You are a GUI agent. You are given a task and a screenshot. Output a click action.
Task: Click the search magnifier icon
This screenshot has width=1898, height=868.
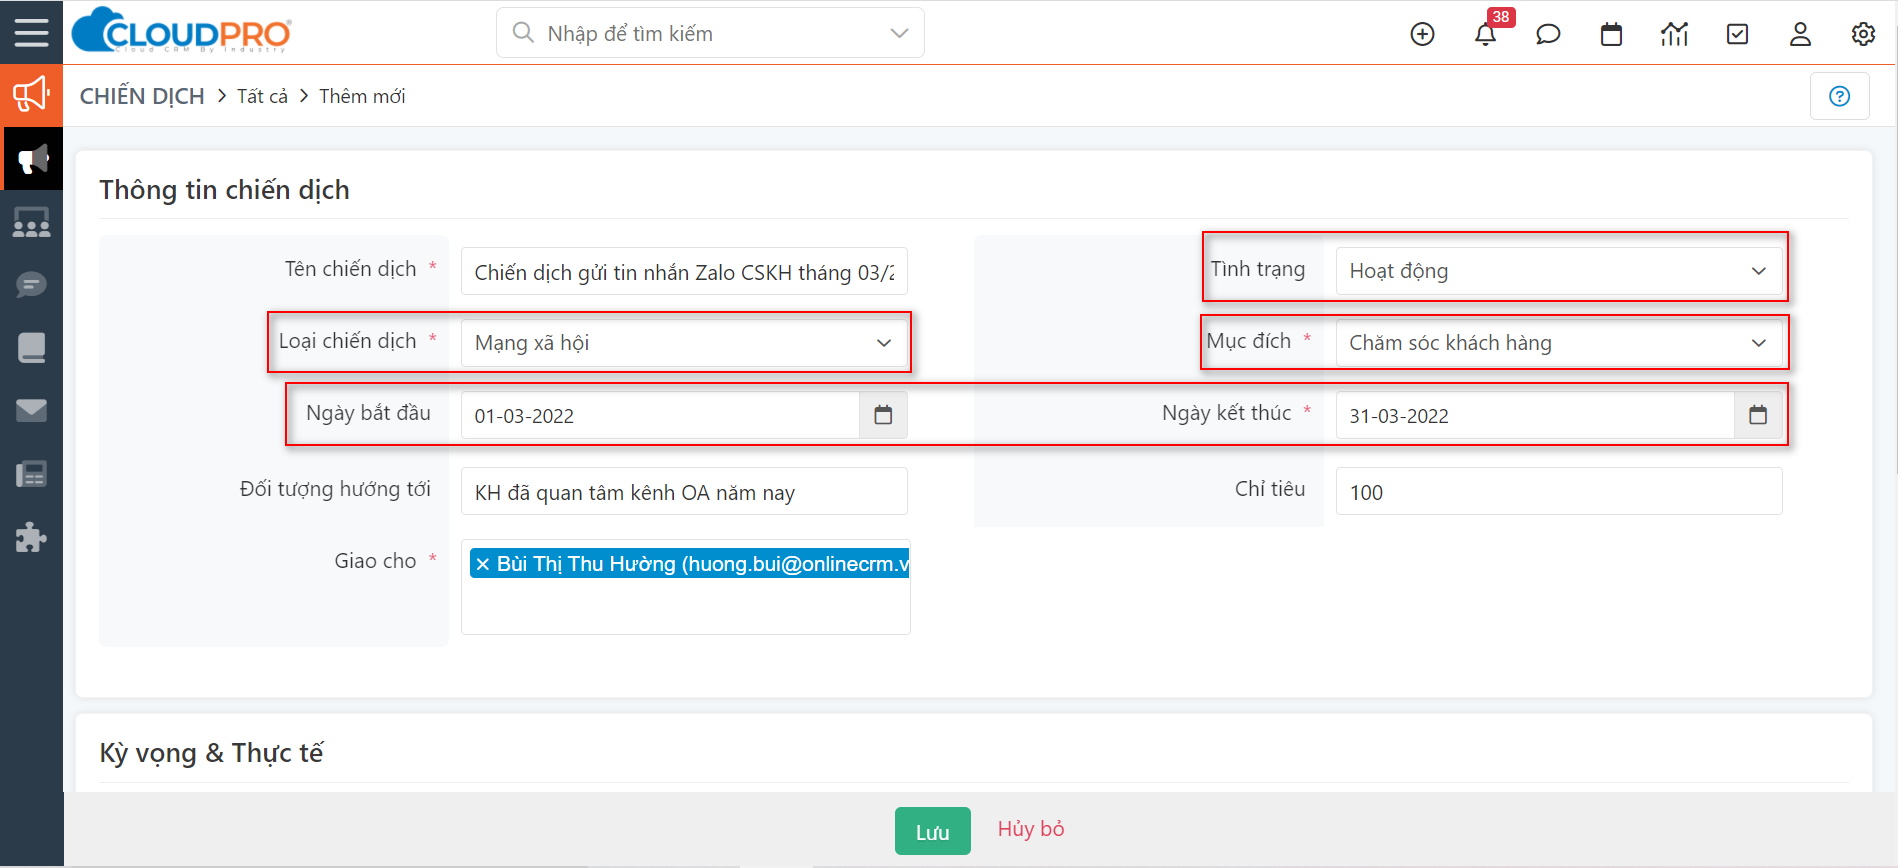(523, 33)
